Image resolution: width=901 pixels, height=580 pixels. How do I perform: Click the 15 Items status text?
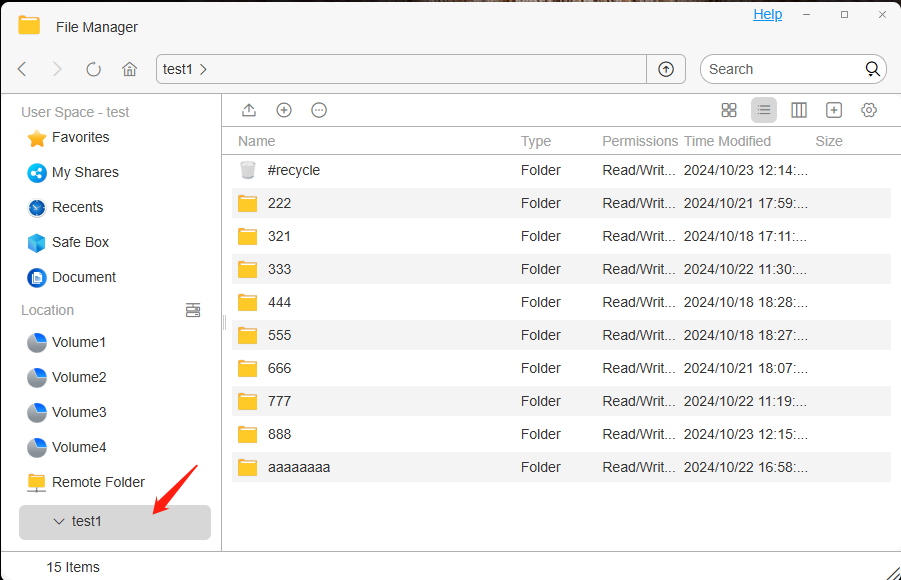pos(73,567)
